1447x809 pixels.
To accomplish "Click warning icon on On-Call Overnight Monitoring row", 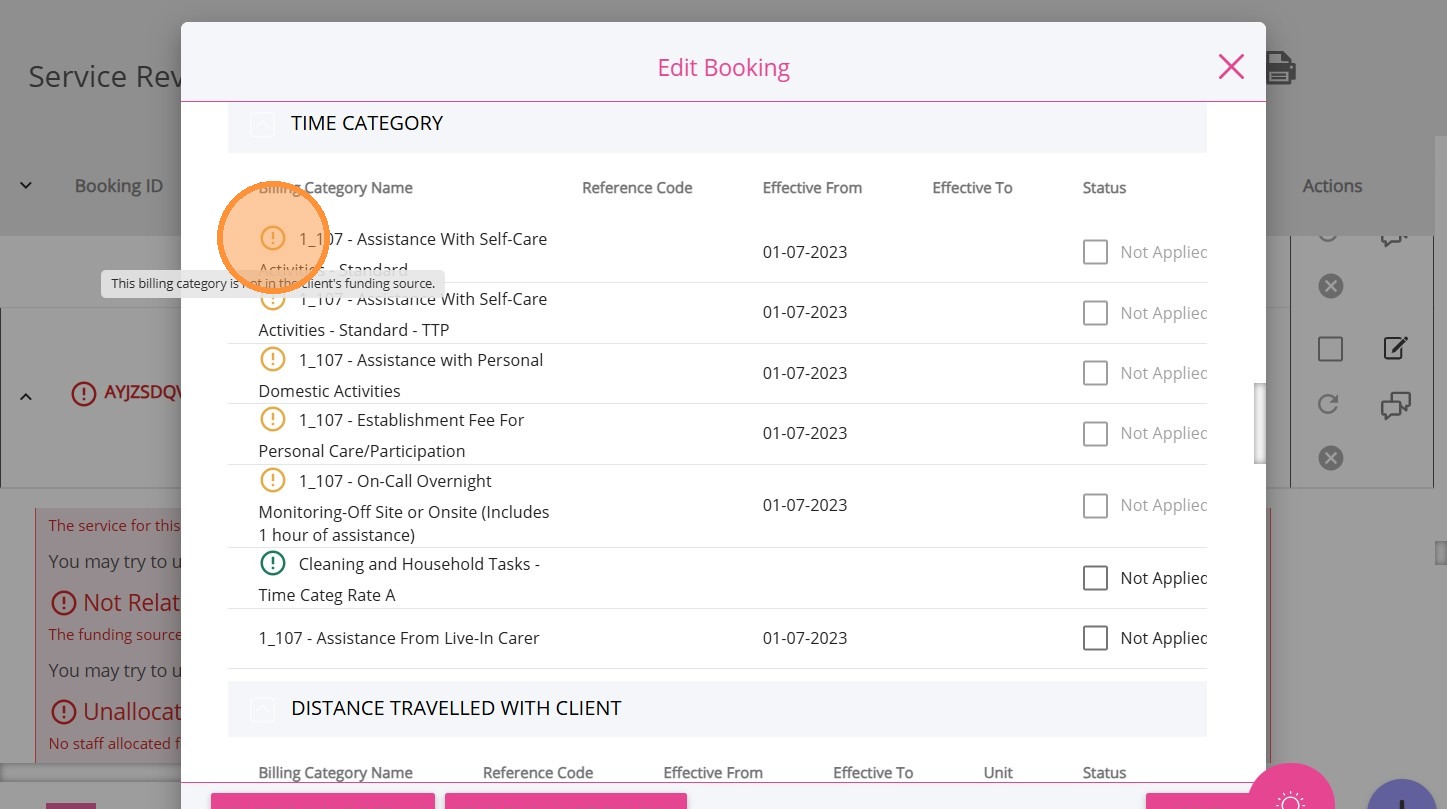I will click(x=272, y=480).
